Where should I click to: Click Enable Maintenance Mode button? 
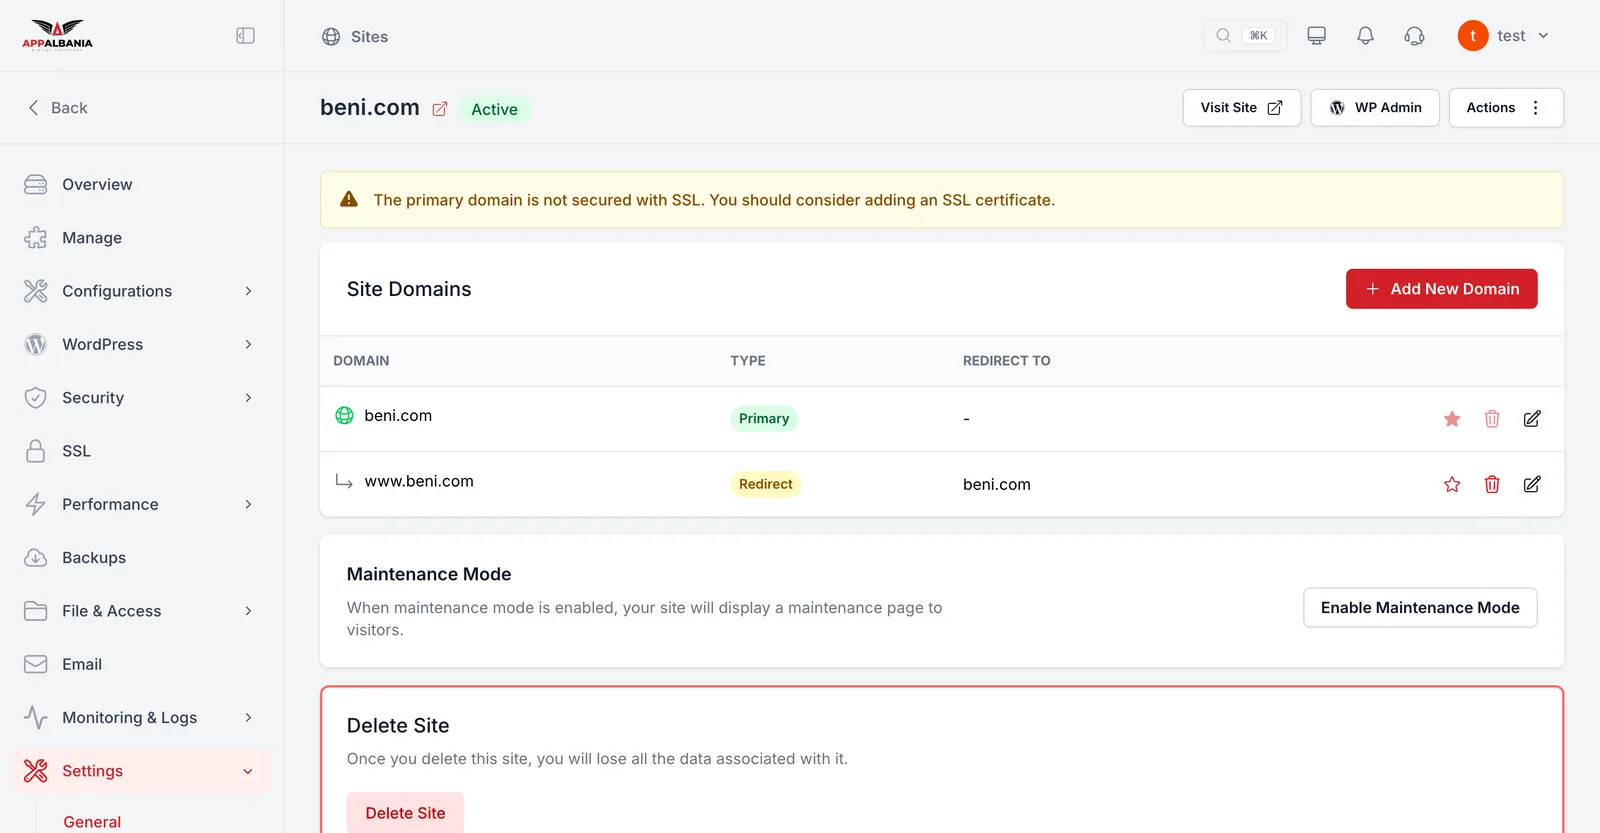1420,608
